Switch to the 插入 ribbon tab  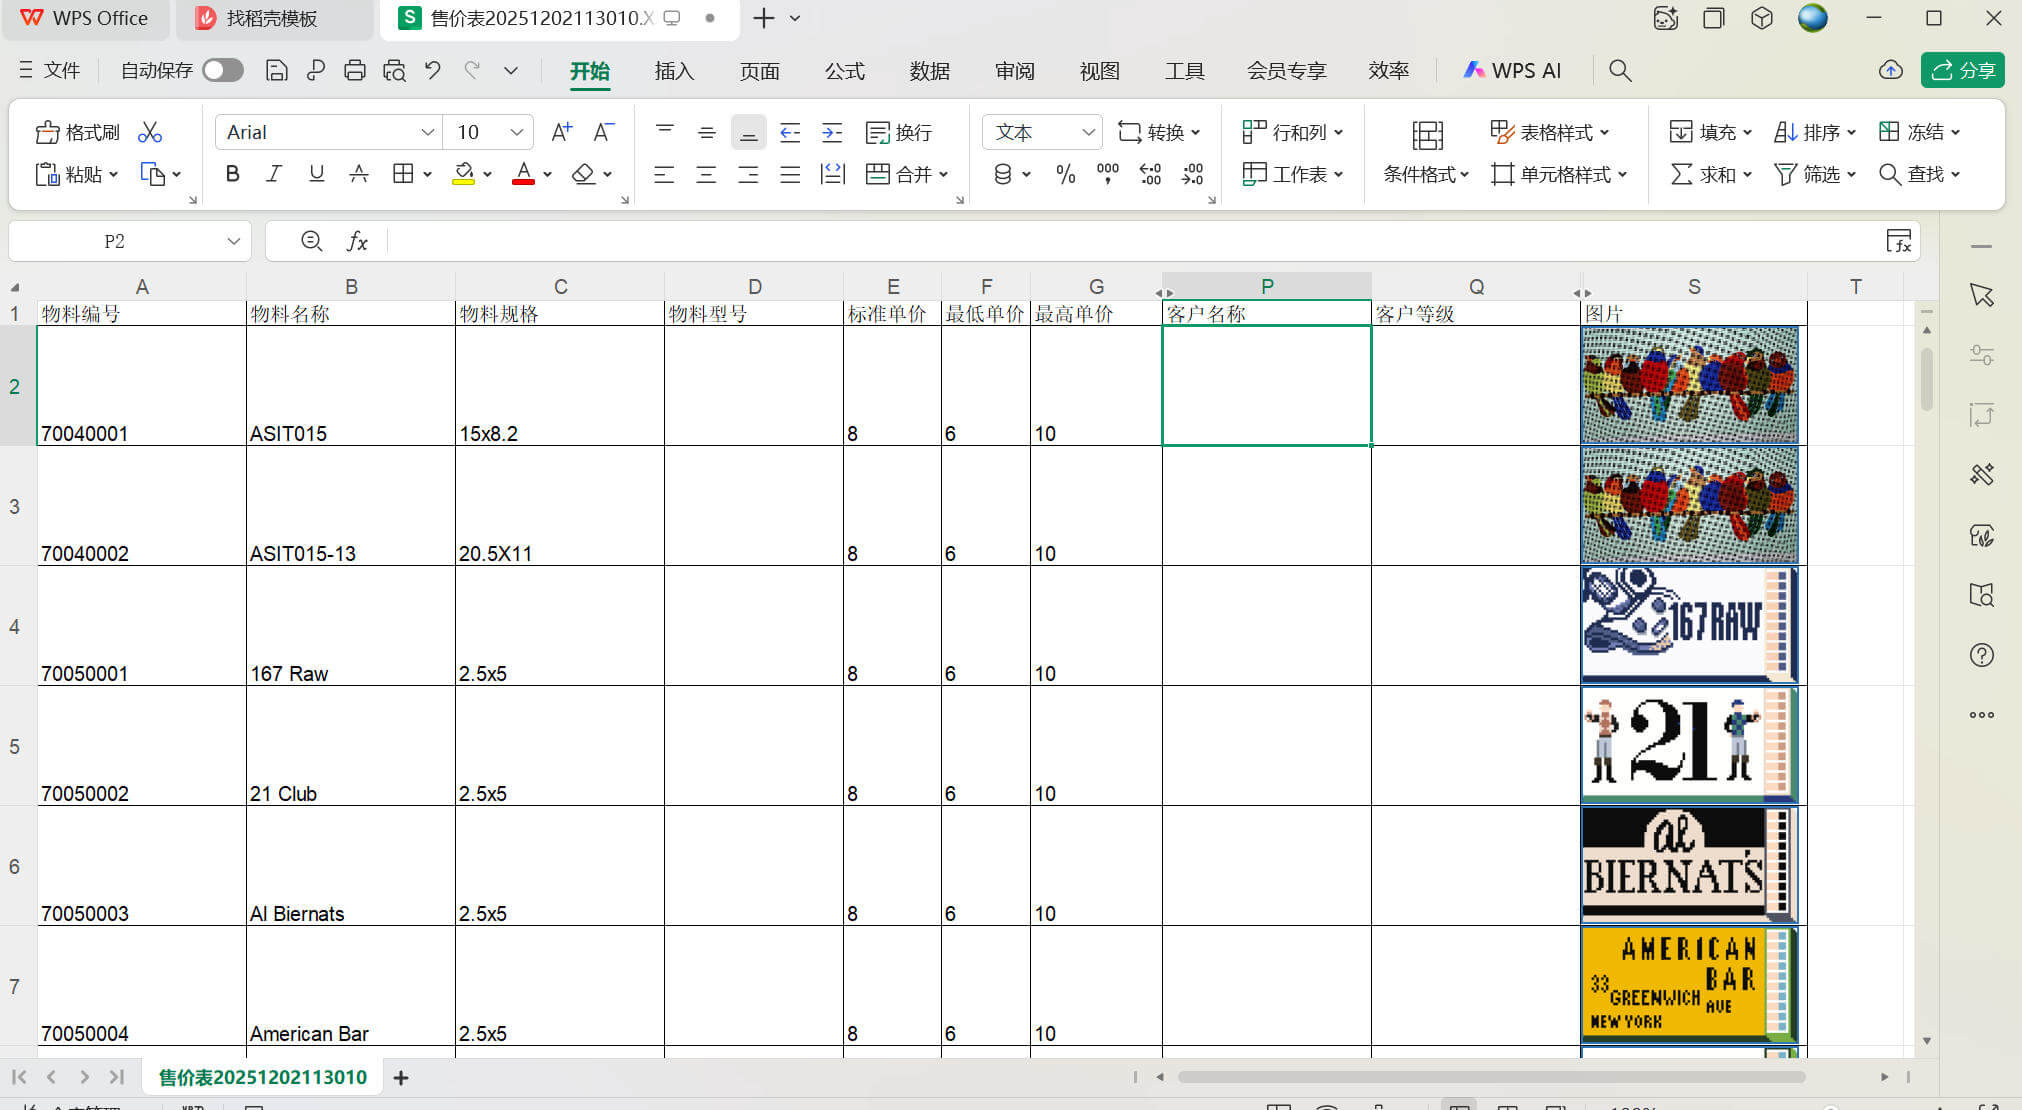point(674,71)
